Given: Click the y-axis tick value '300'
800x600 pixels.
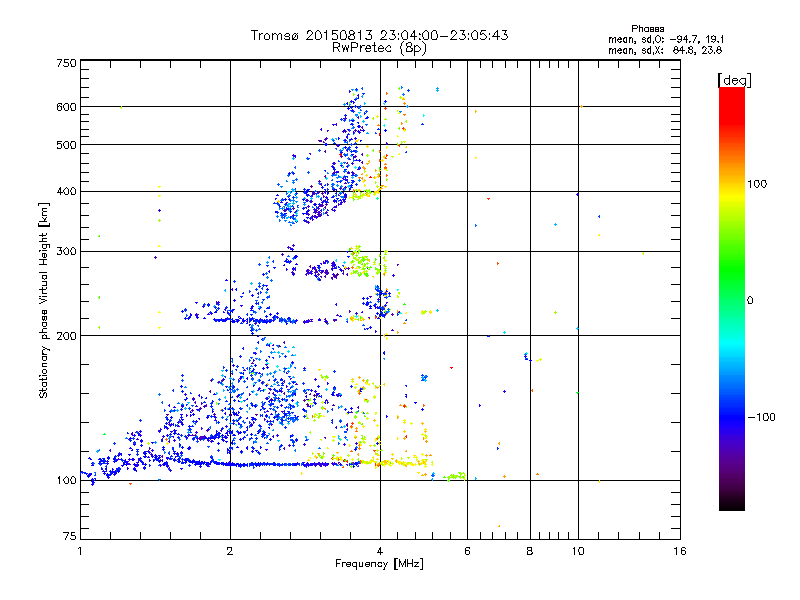Looking at the screenshot, I should point(66,252).
